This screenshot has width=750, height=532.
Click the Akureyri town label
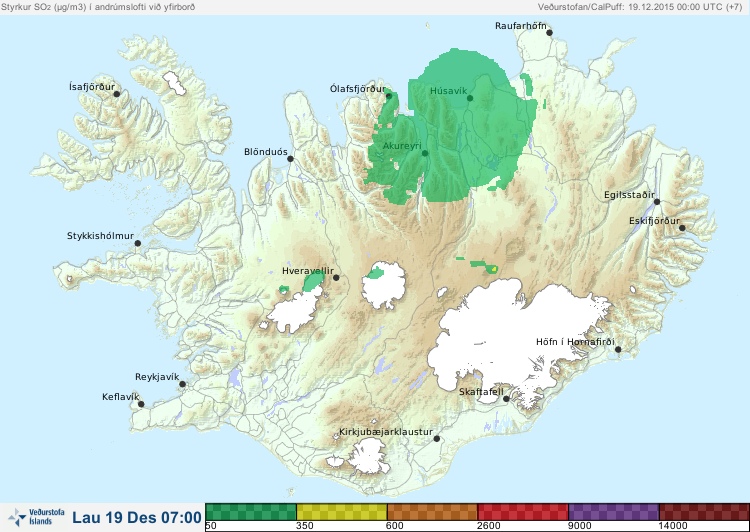click(x=402, y=146)
